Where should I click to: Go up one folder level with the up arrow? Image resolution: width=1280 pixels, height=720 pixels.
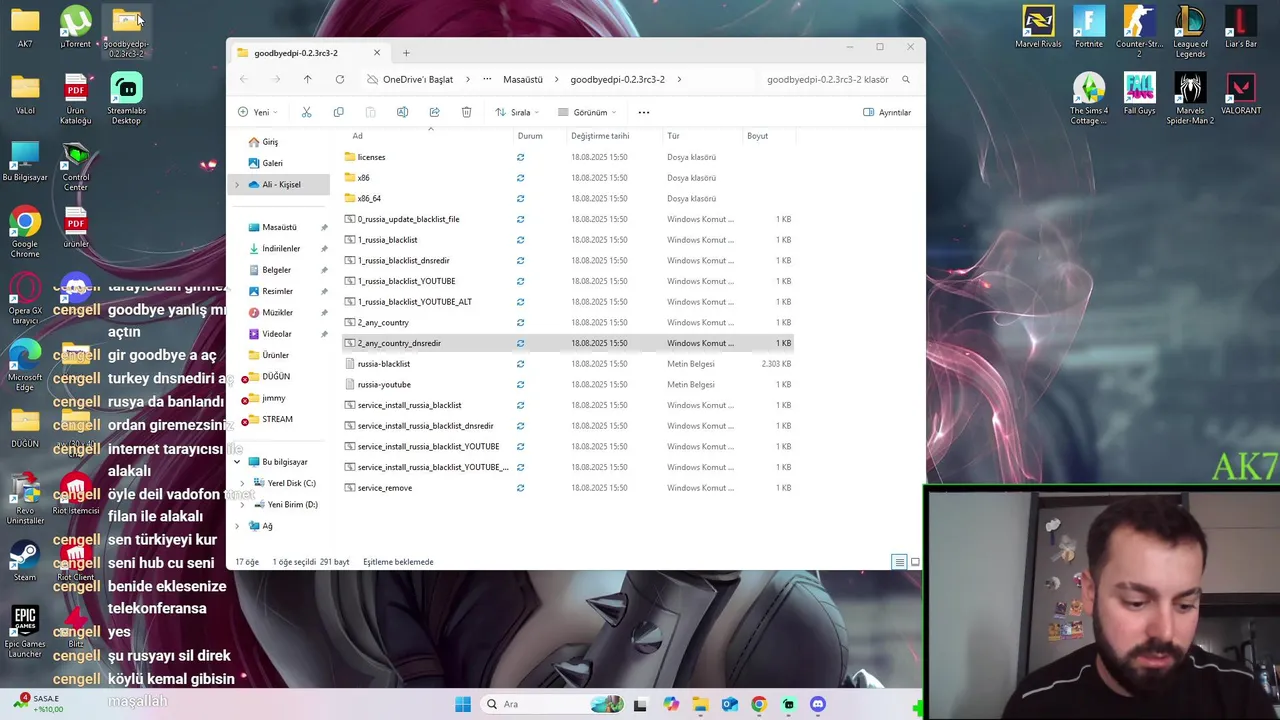coord(307,79)
